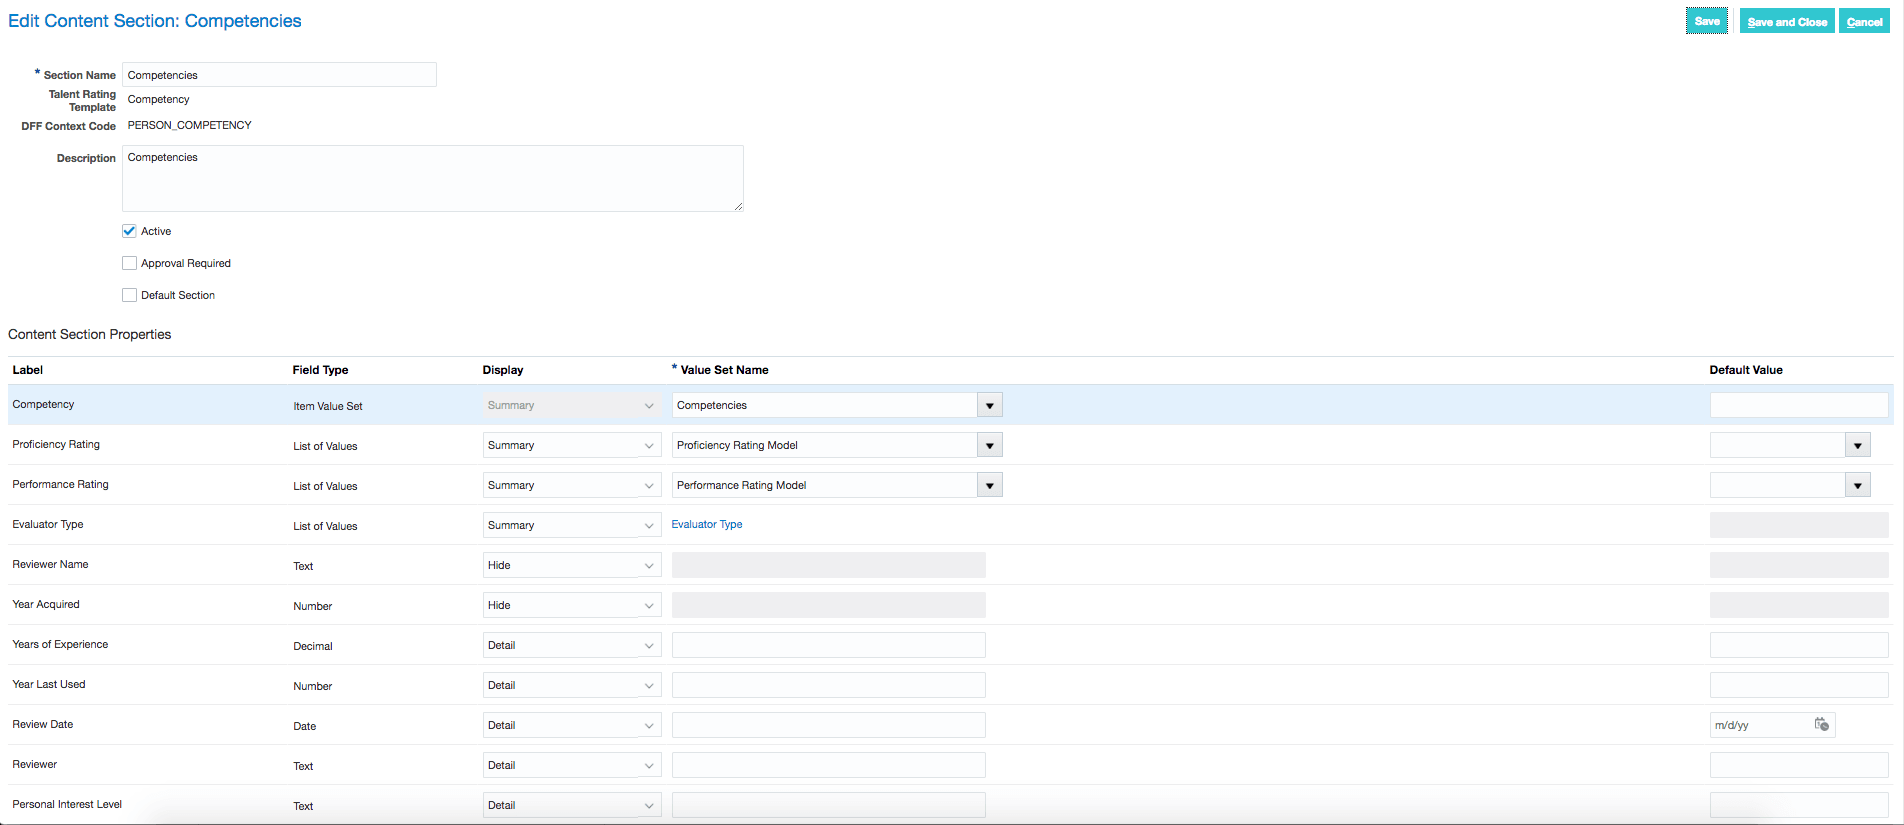The width and height of the screenshot is (1904, 825).
Task: Open Reviewer Name Display dropdown
Action: tap(572, 565)
